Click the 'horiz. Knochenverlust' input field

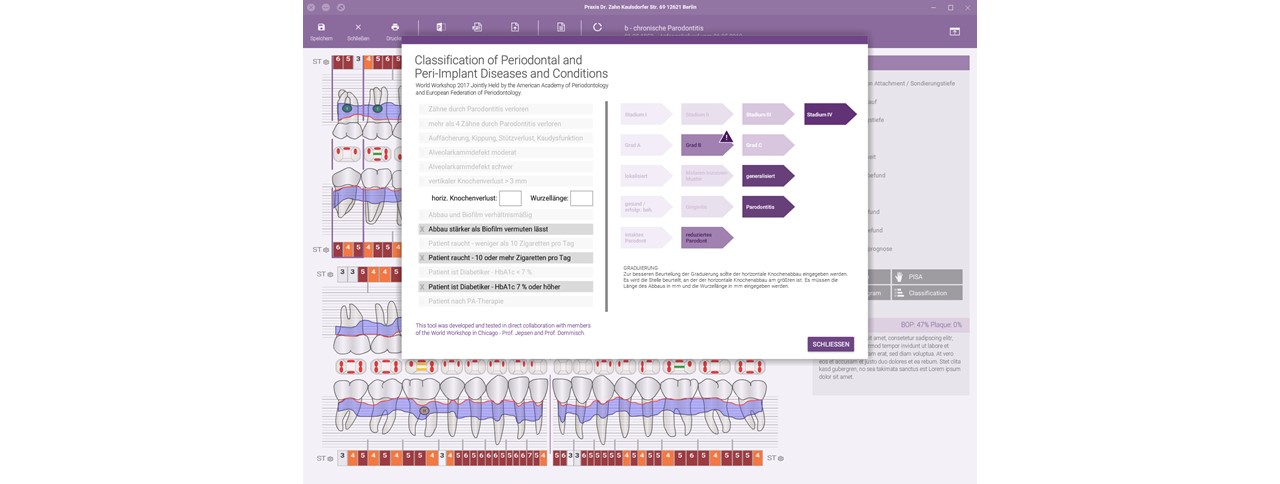(x=510, y=199)
